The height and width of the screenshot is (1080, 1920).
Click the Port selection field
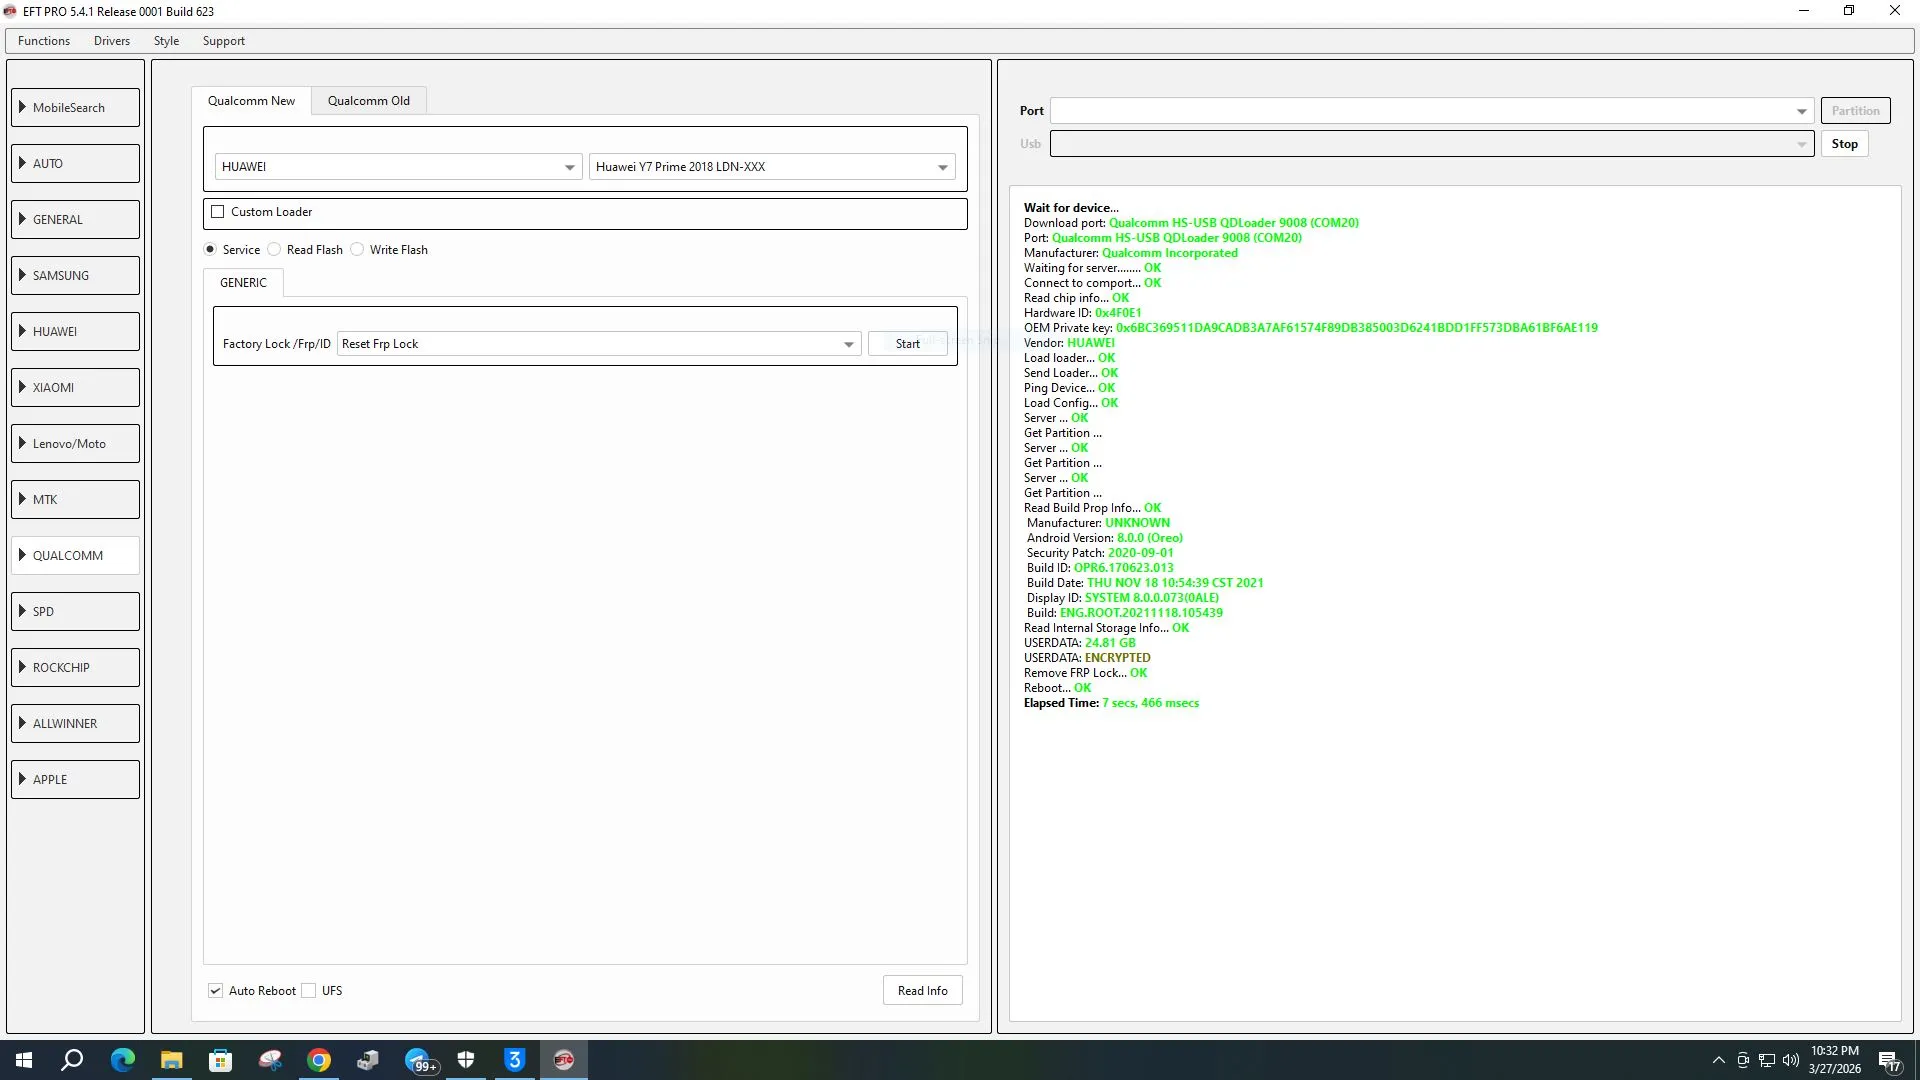[x=1430, y=111]
